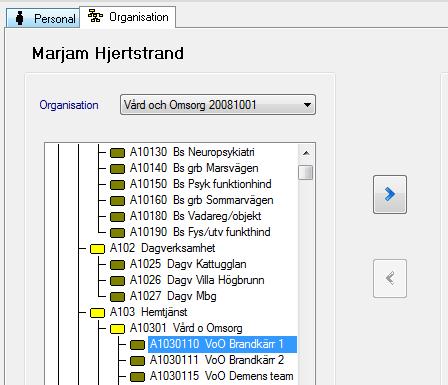448x385 pixels.
Task: Select the Organisation tab
Action: tap(128, 17)
